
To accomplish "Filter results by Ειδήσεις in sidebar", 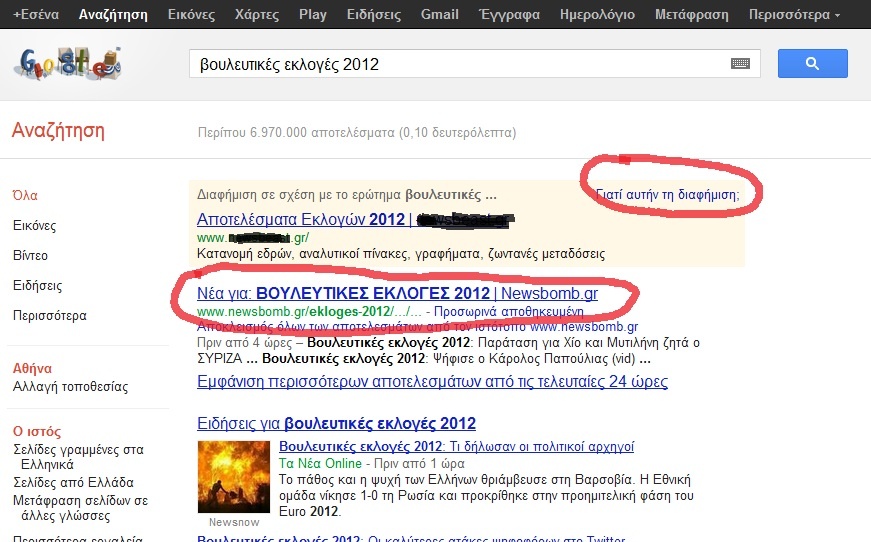I will [37, 286].
